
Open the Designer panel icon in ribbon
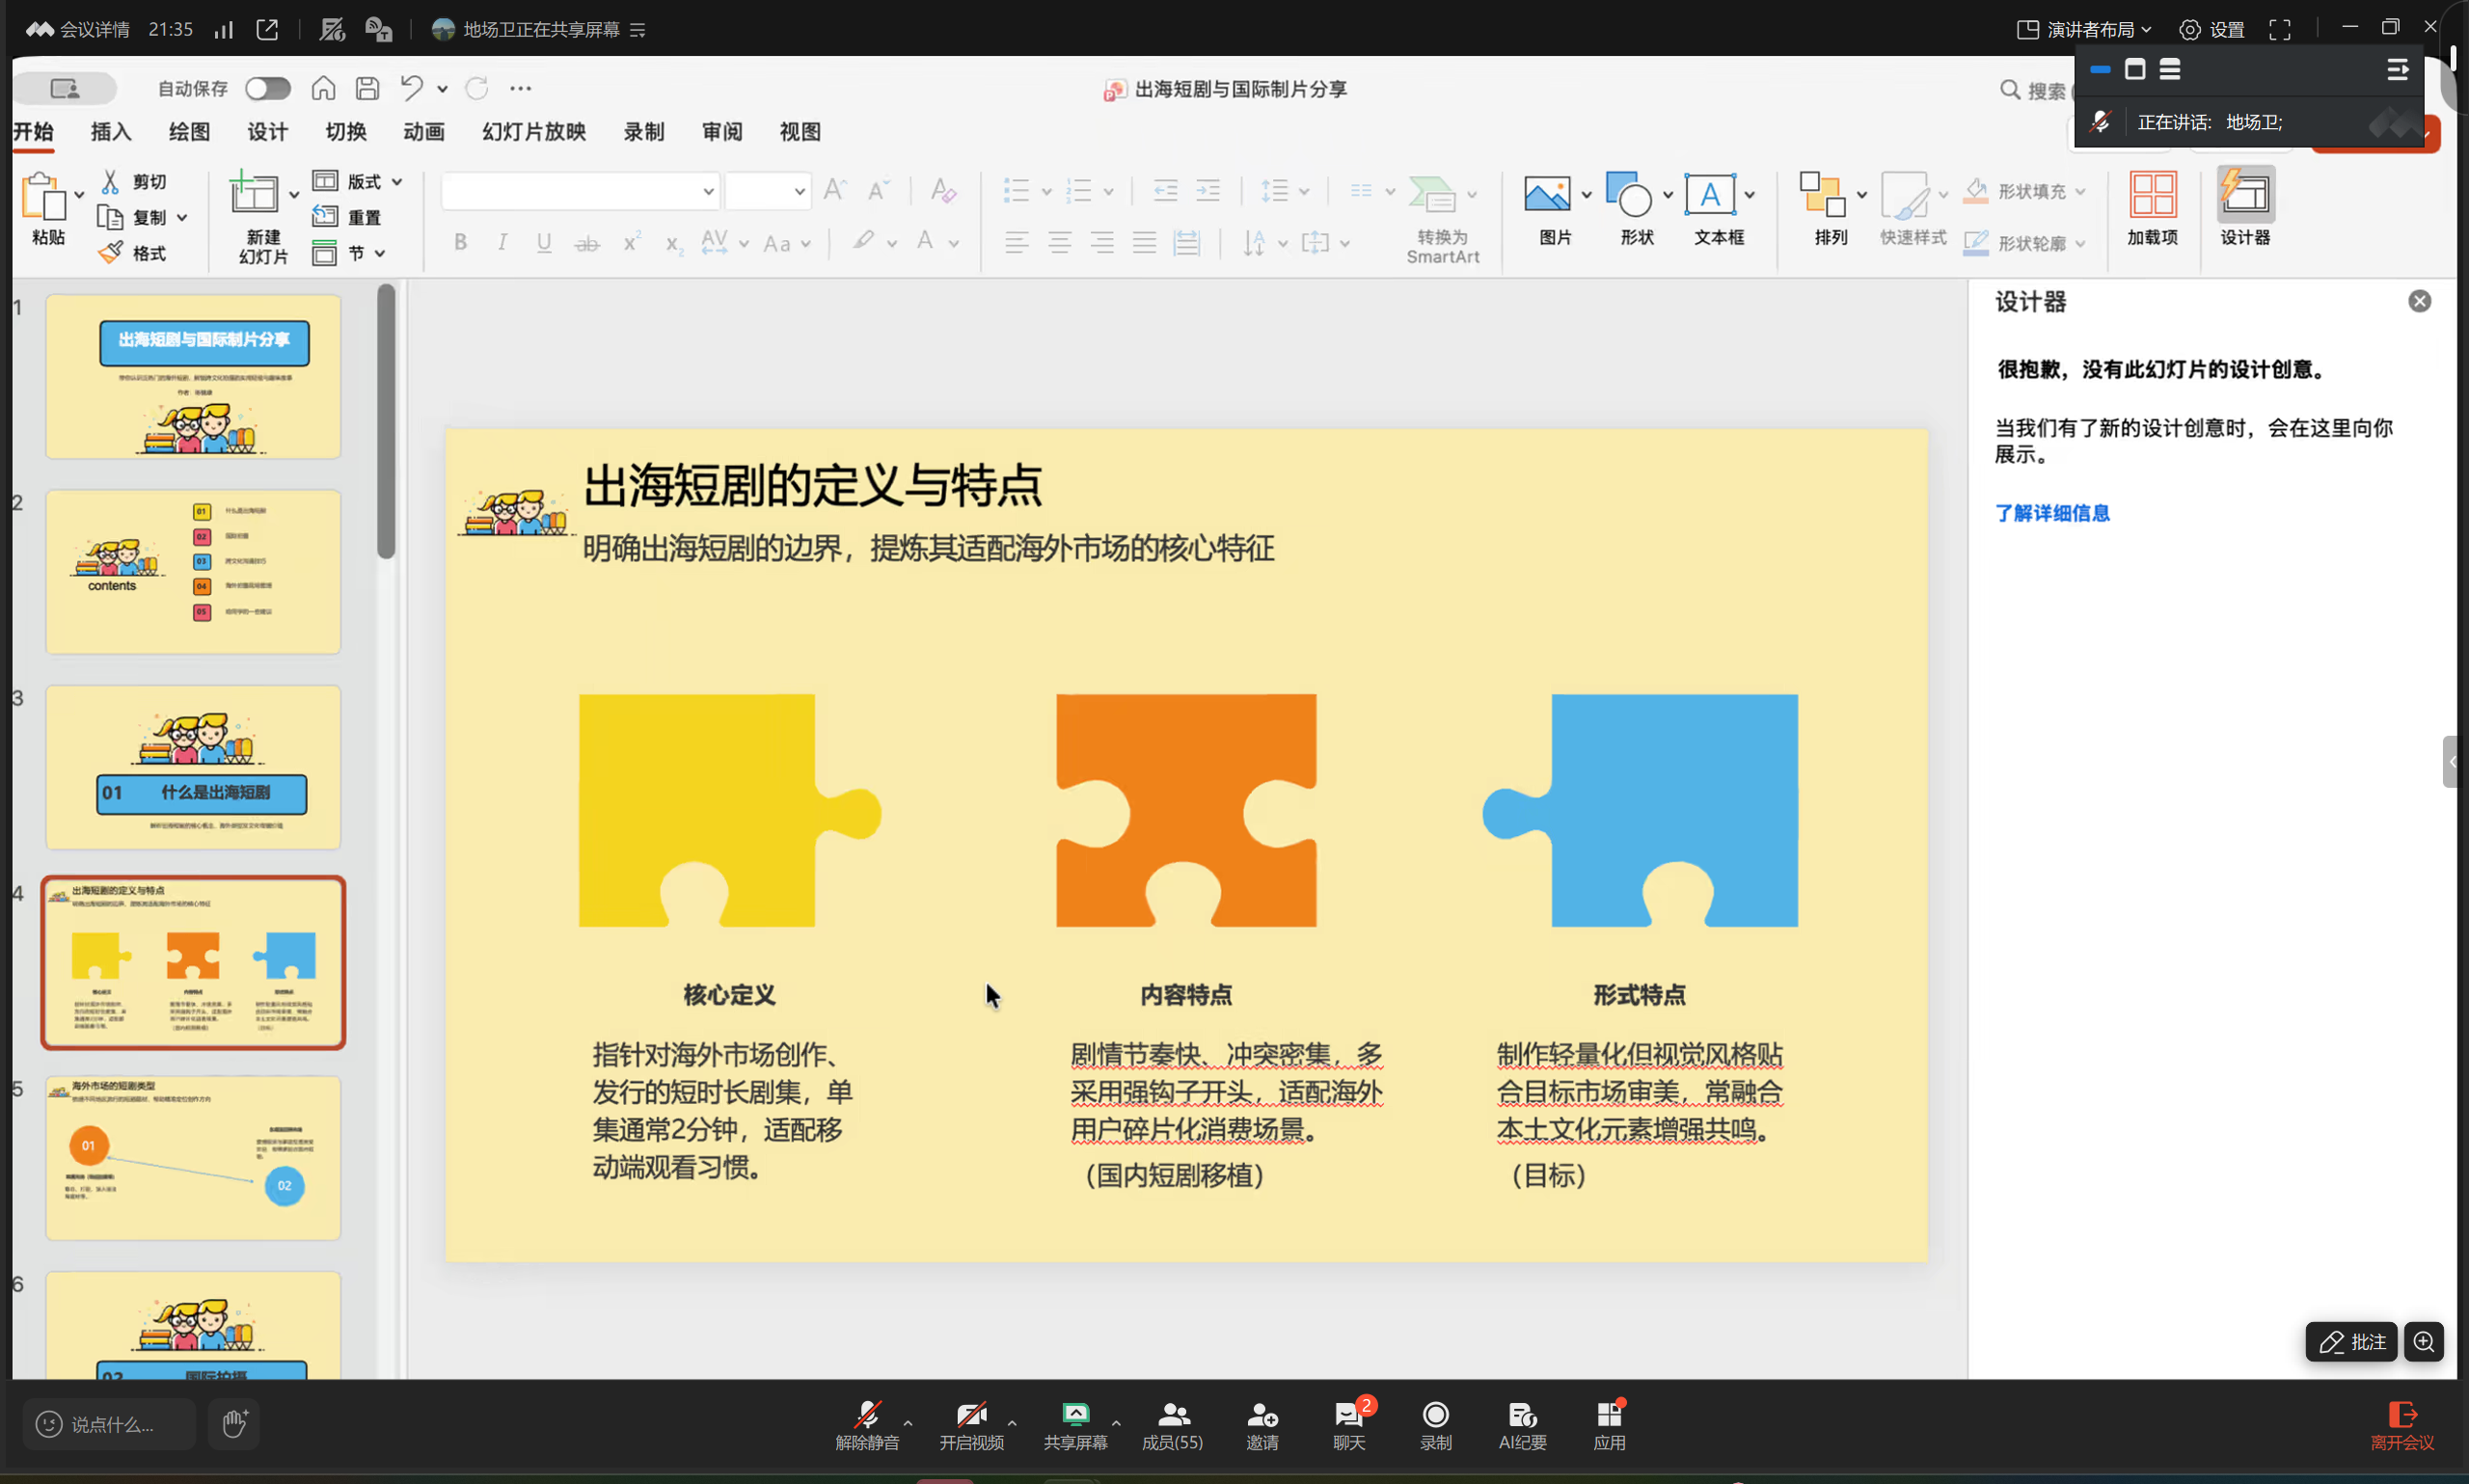2245,195
